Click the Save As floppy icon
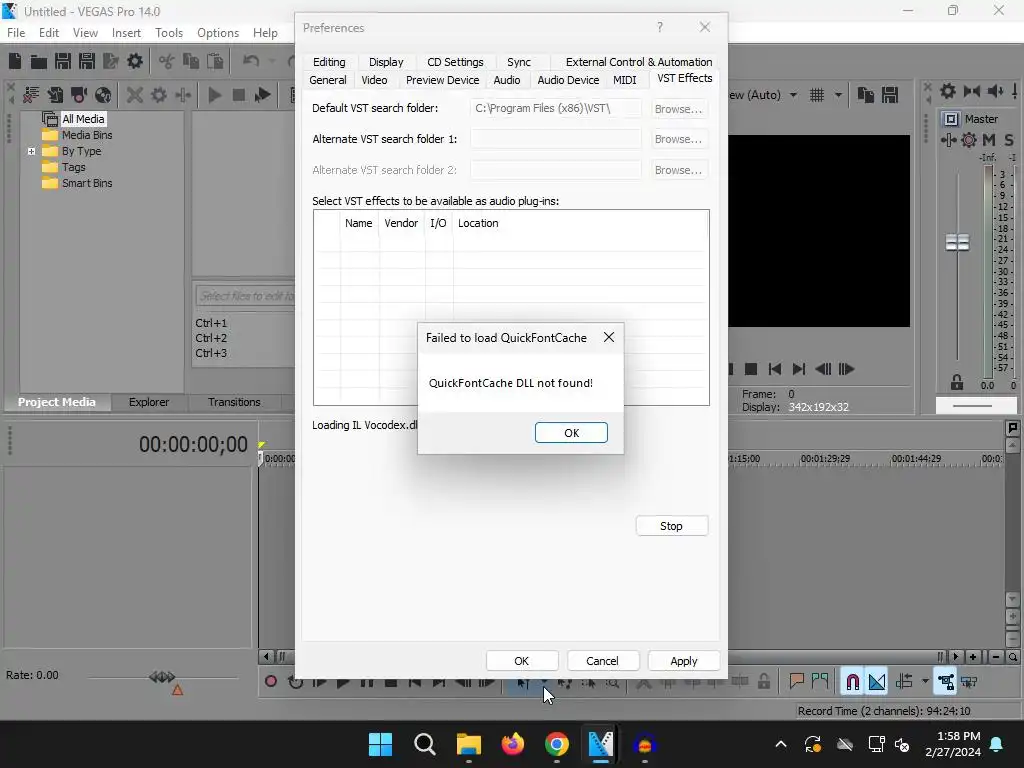This screenshot has width=1024, height=768. coord(87,61)
